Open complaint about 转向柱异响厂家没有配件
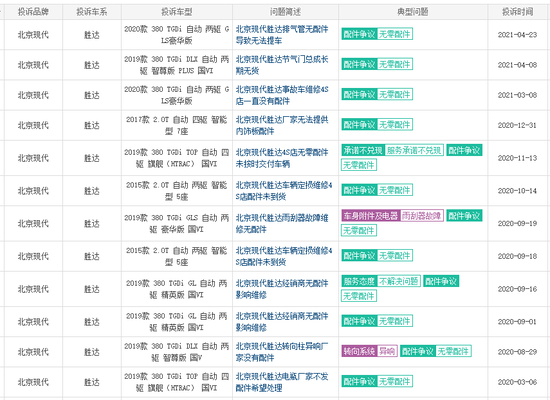The image size is (550, 400). point(282,352)
